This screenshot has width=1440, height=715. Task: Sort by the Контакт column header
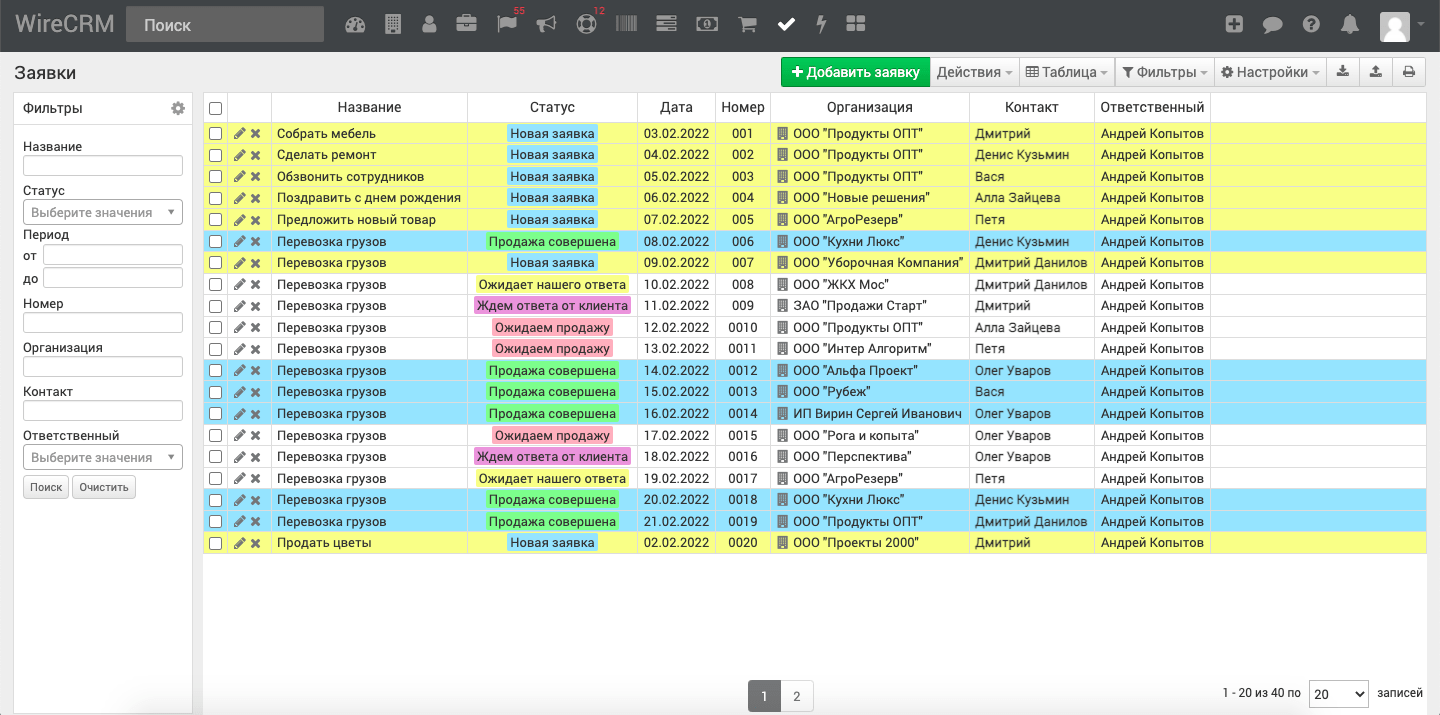pyautogui.click(x=1032, y=108)
